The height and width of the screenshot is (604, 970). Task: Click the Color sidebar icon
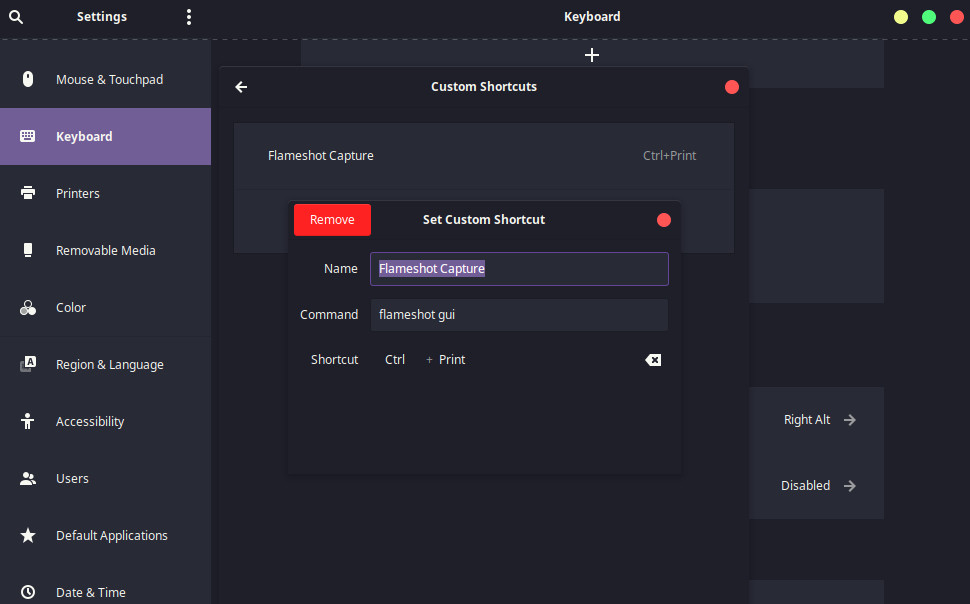tap(28, 308)
